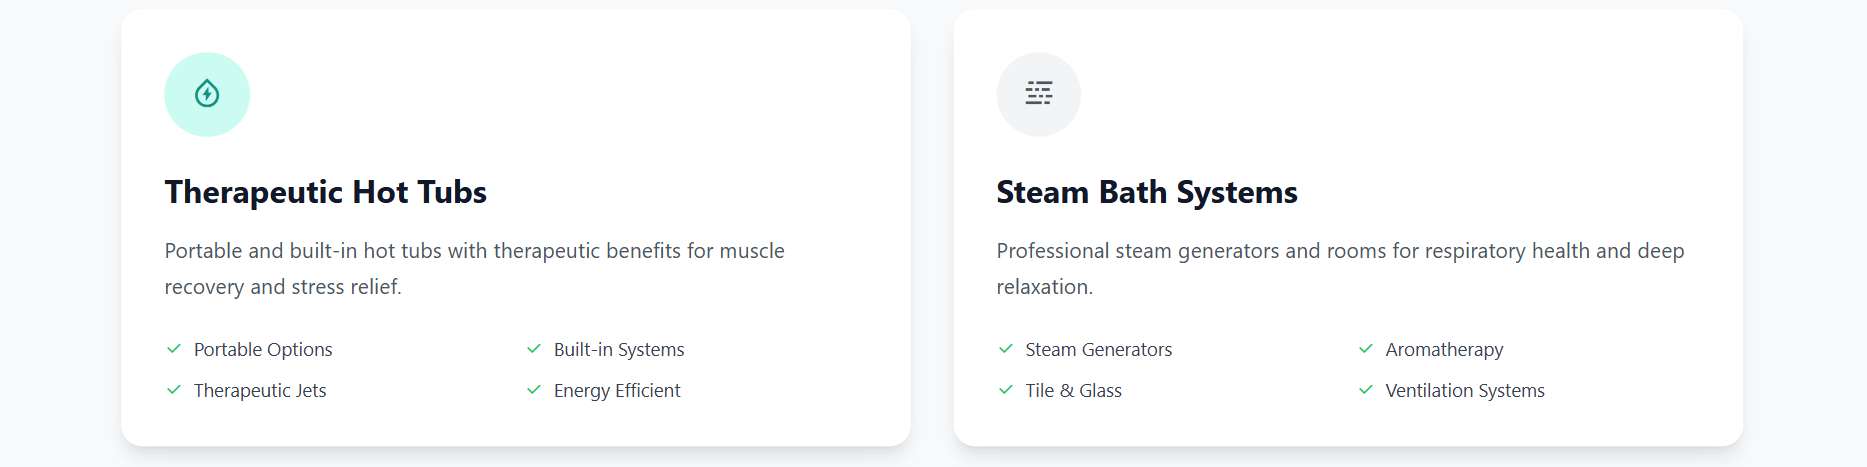
Task: Select the Aromatherapy feature label
Action: pyautogui.click(x=1444, y=350)
